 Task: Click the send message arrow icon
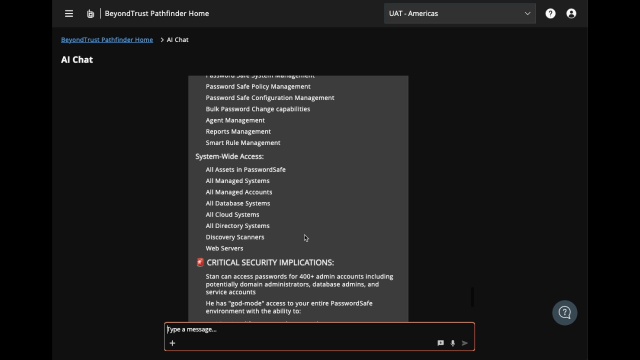click(x=464, y=343)
